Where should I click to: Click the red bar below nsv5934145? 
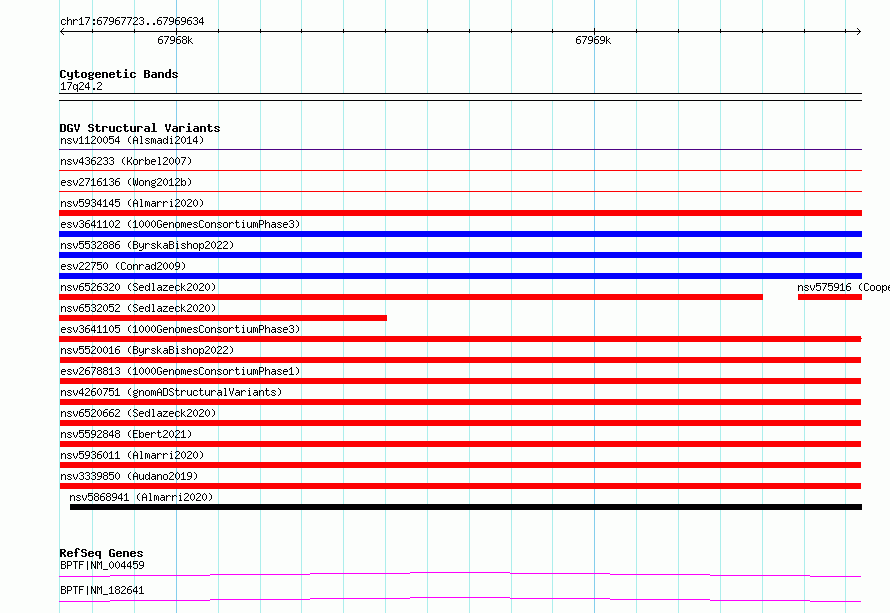[460, 213]
